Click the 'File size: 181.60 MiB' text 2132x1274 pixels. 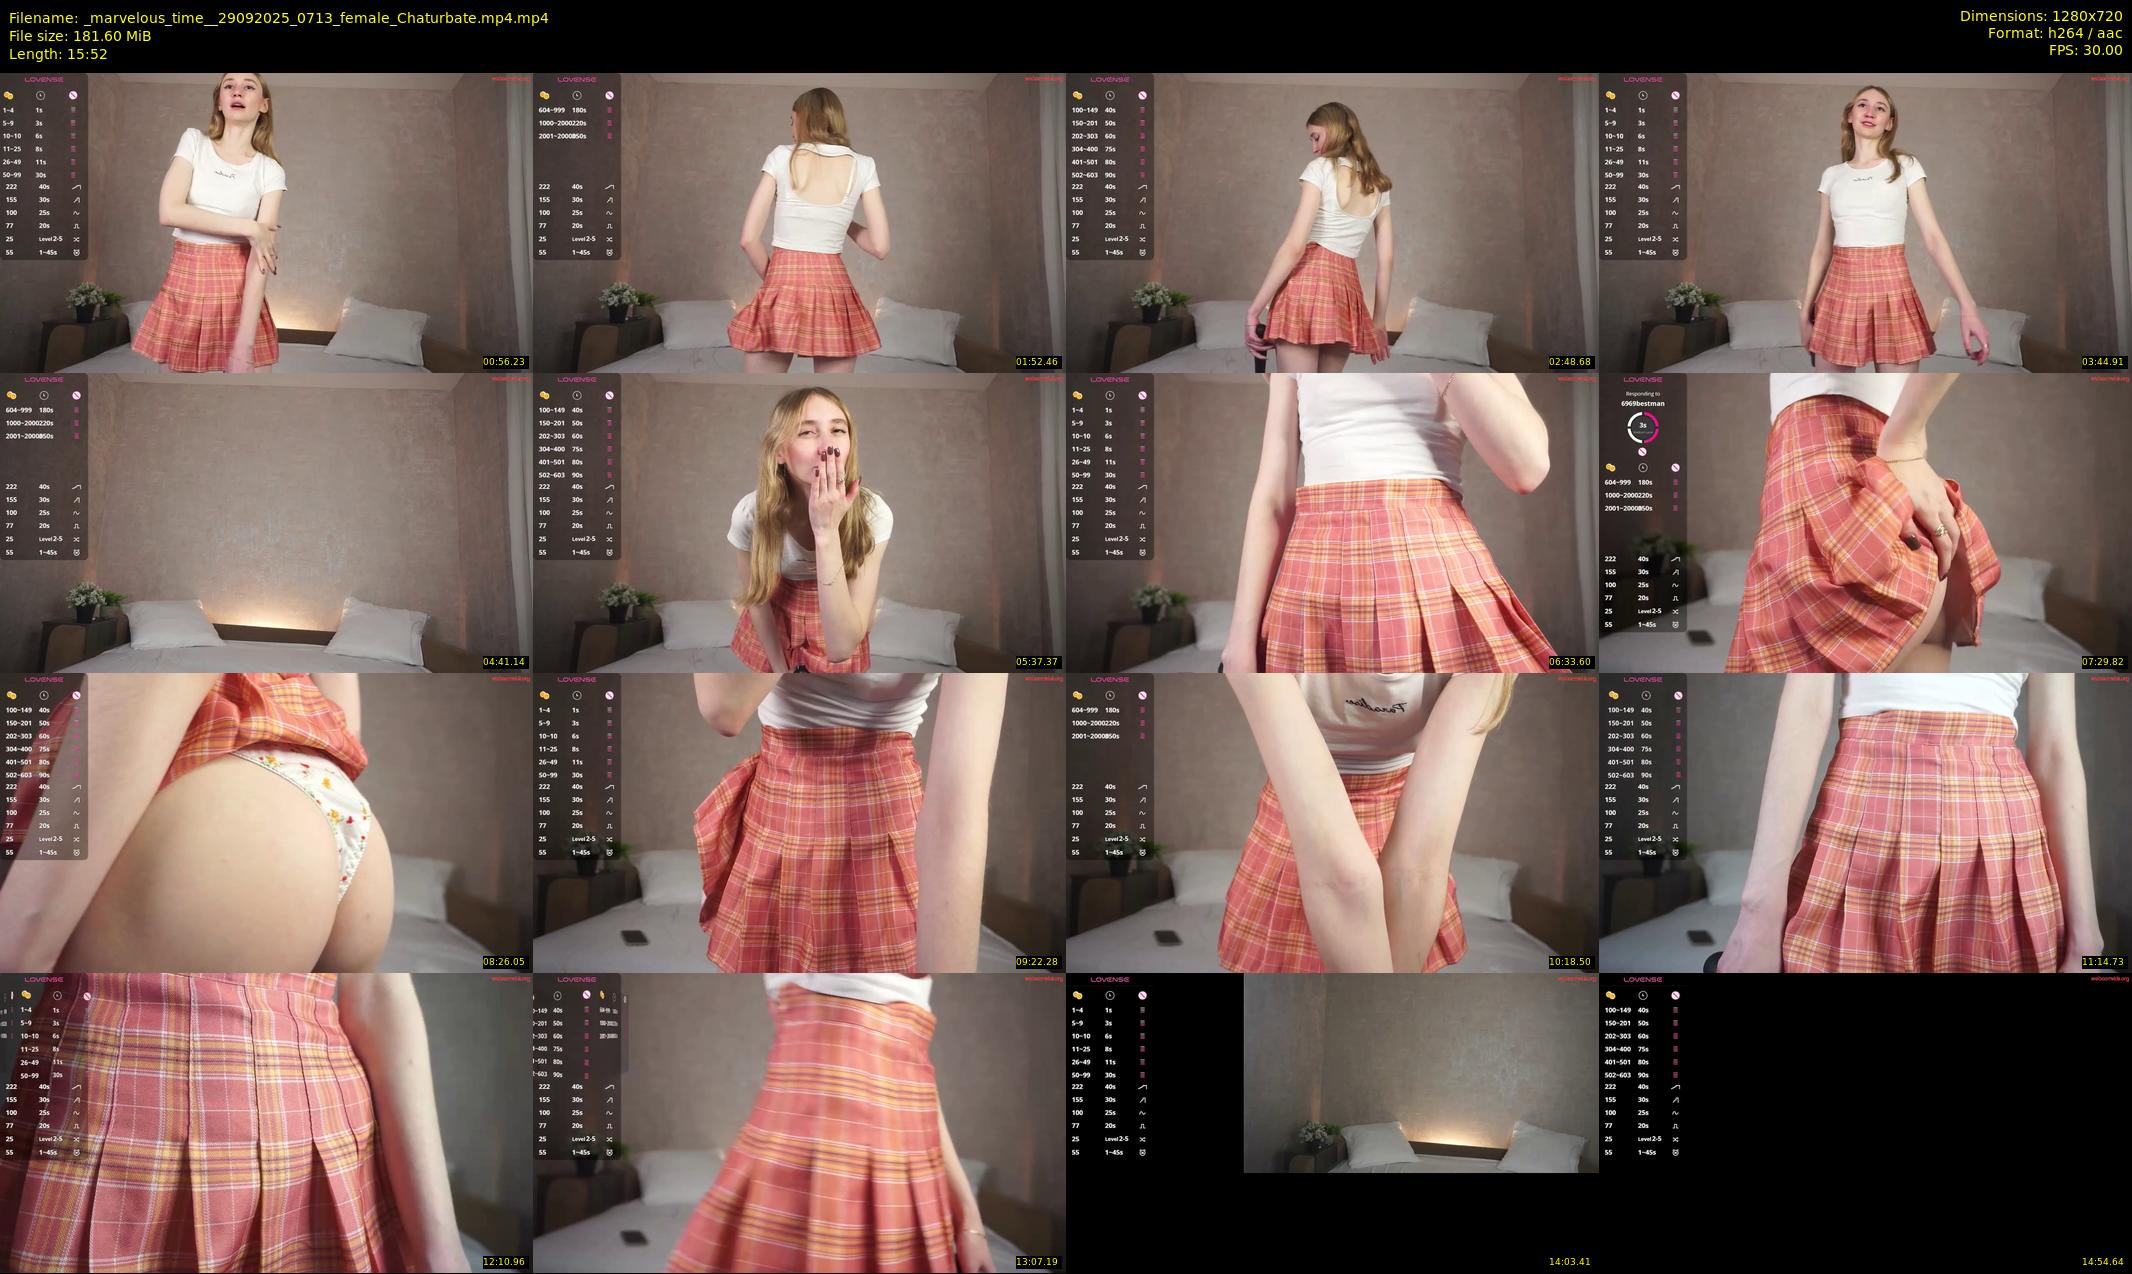point(80,36)
